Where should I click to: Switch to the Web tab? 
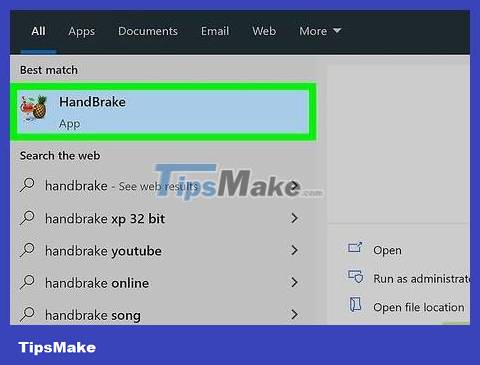pos(264,31)
